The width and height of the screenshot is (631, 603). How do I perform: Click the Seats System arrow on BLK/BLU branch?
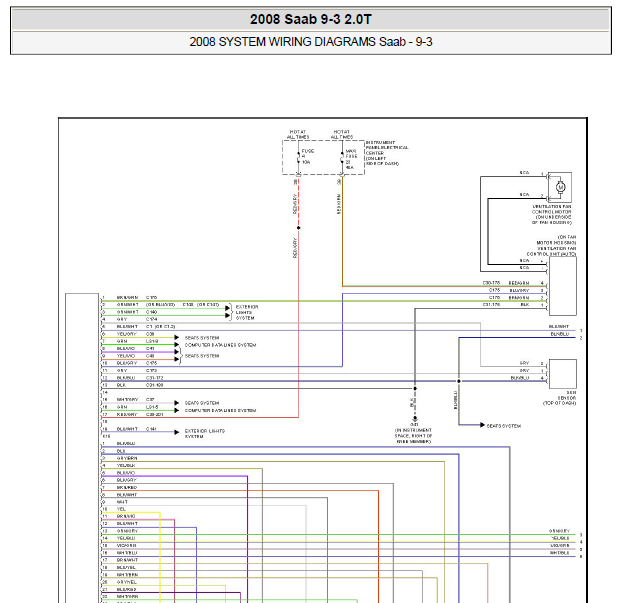[x=482, y=425]
